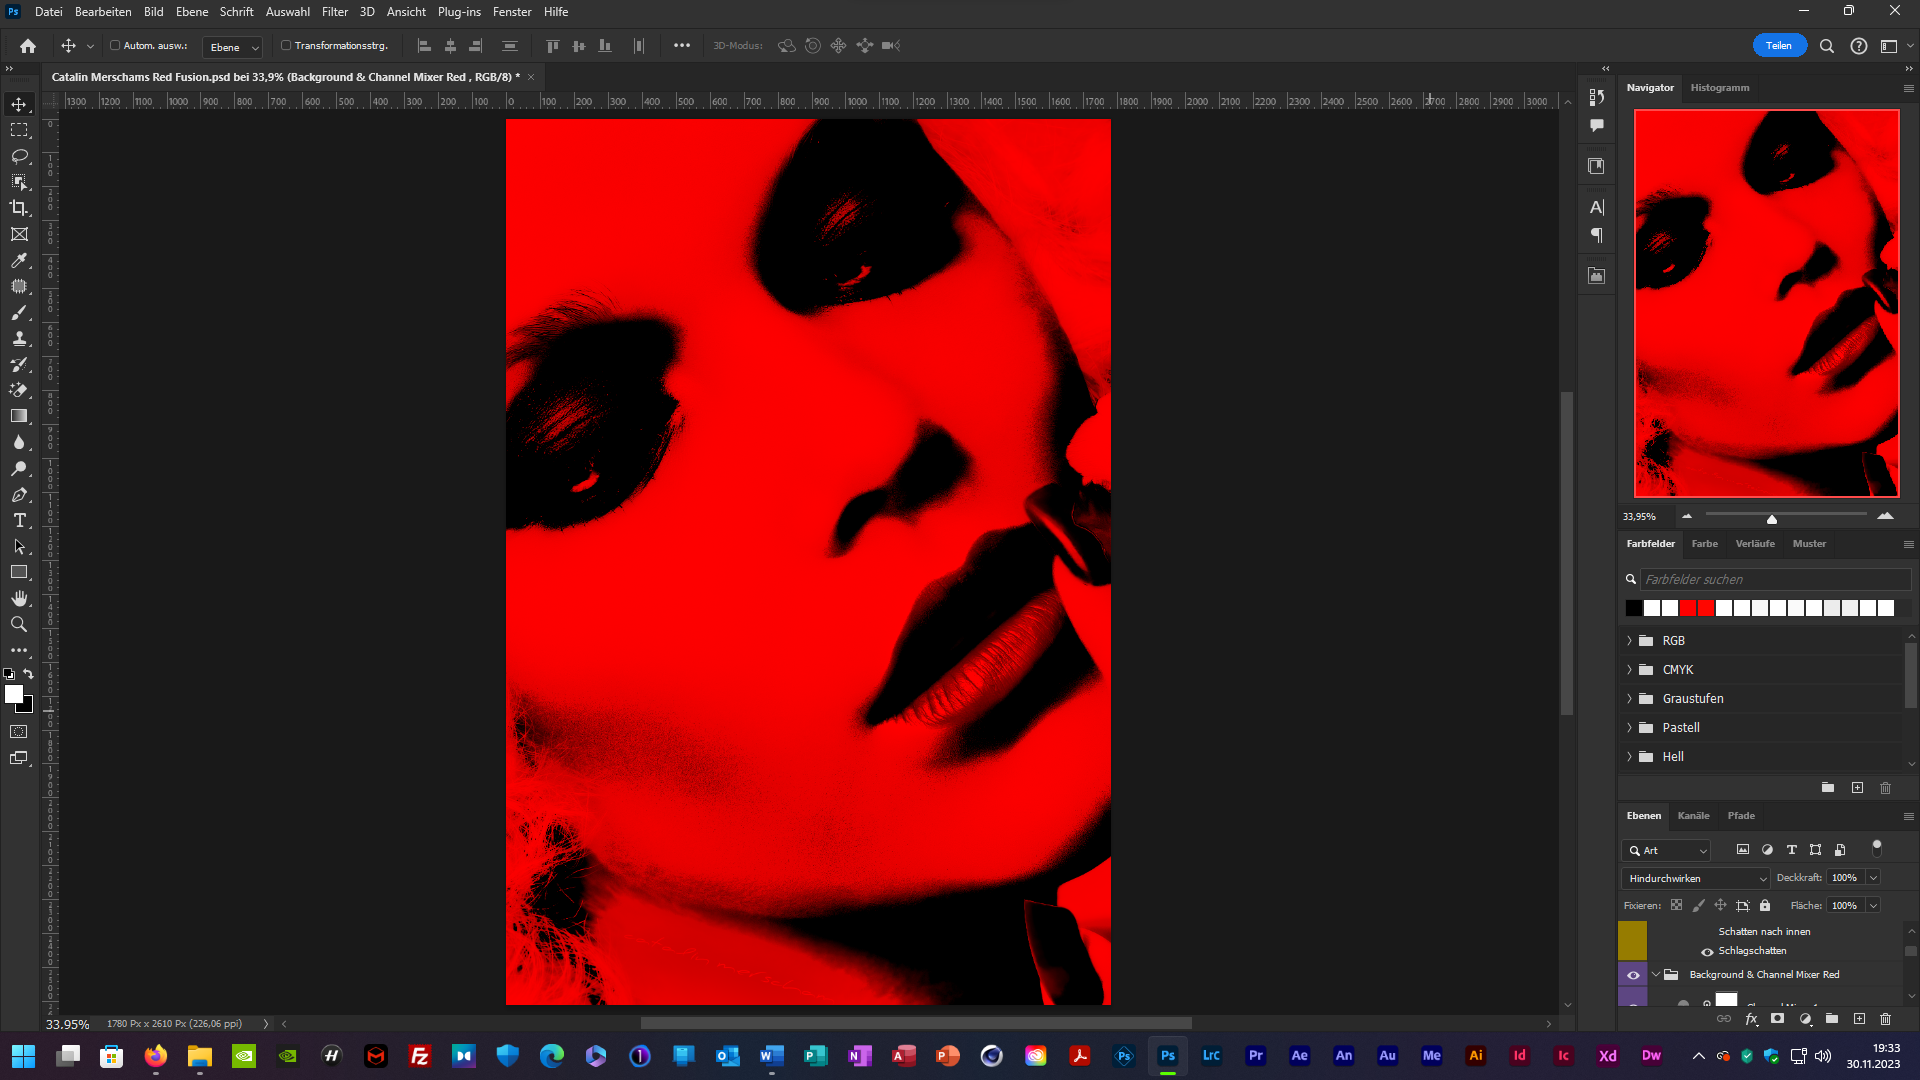
Task: Select the Eyedropper tool
Action: click(x=19, y=260)
